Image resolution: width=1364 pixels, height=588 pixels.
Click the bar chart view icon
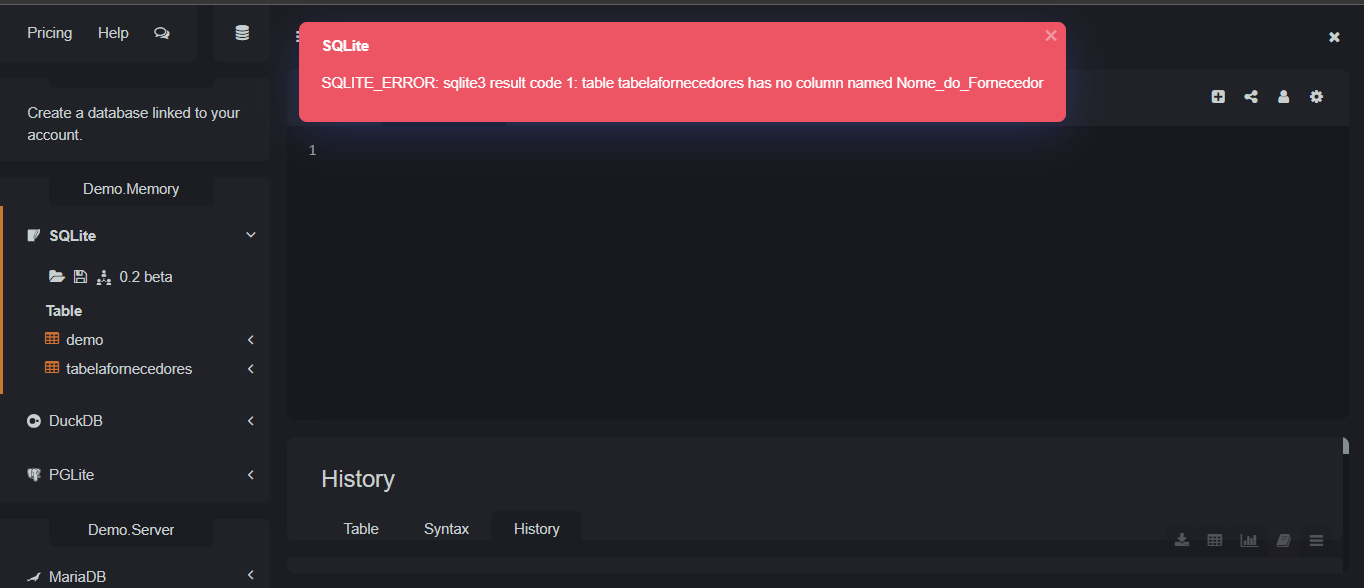[1249, 540]
